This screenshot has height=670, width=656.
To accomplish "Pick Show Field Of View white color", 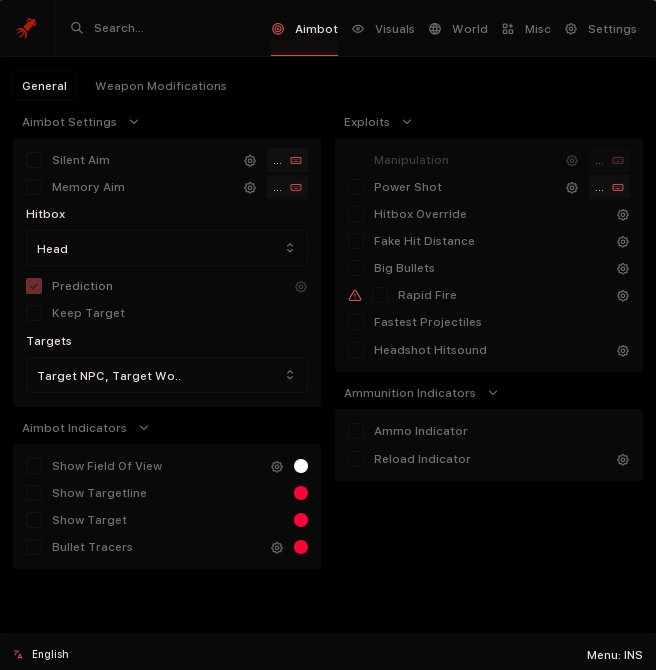I will (x=301, y=466).
